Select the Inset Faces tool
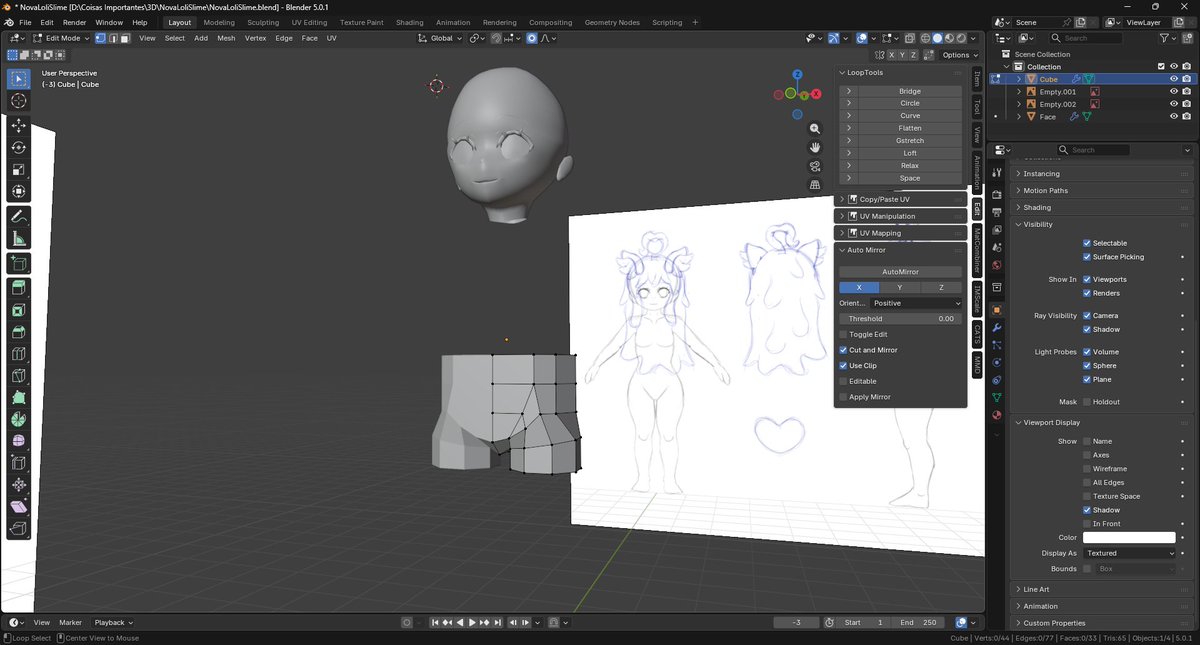 (x=19, y=310)
